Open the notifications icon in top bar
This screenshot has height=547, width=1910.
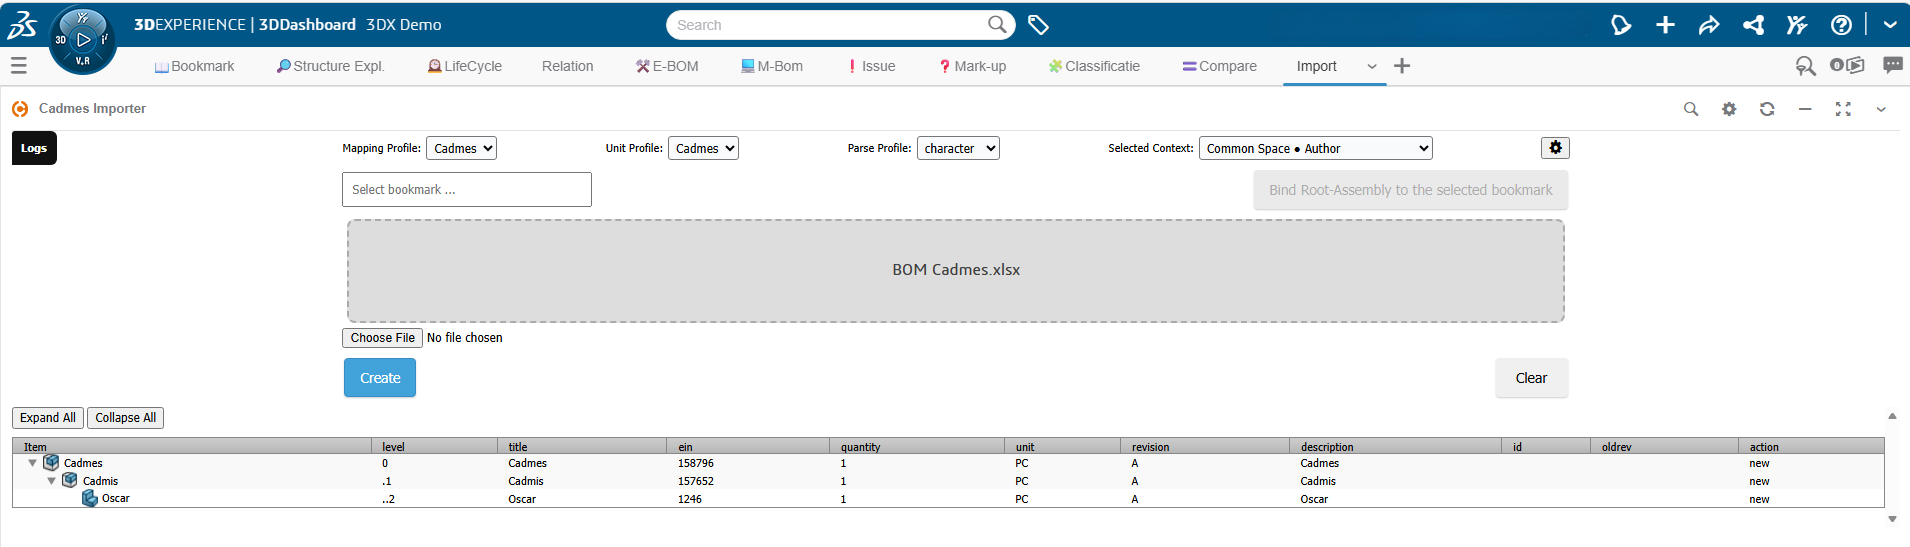1621,25
